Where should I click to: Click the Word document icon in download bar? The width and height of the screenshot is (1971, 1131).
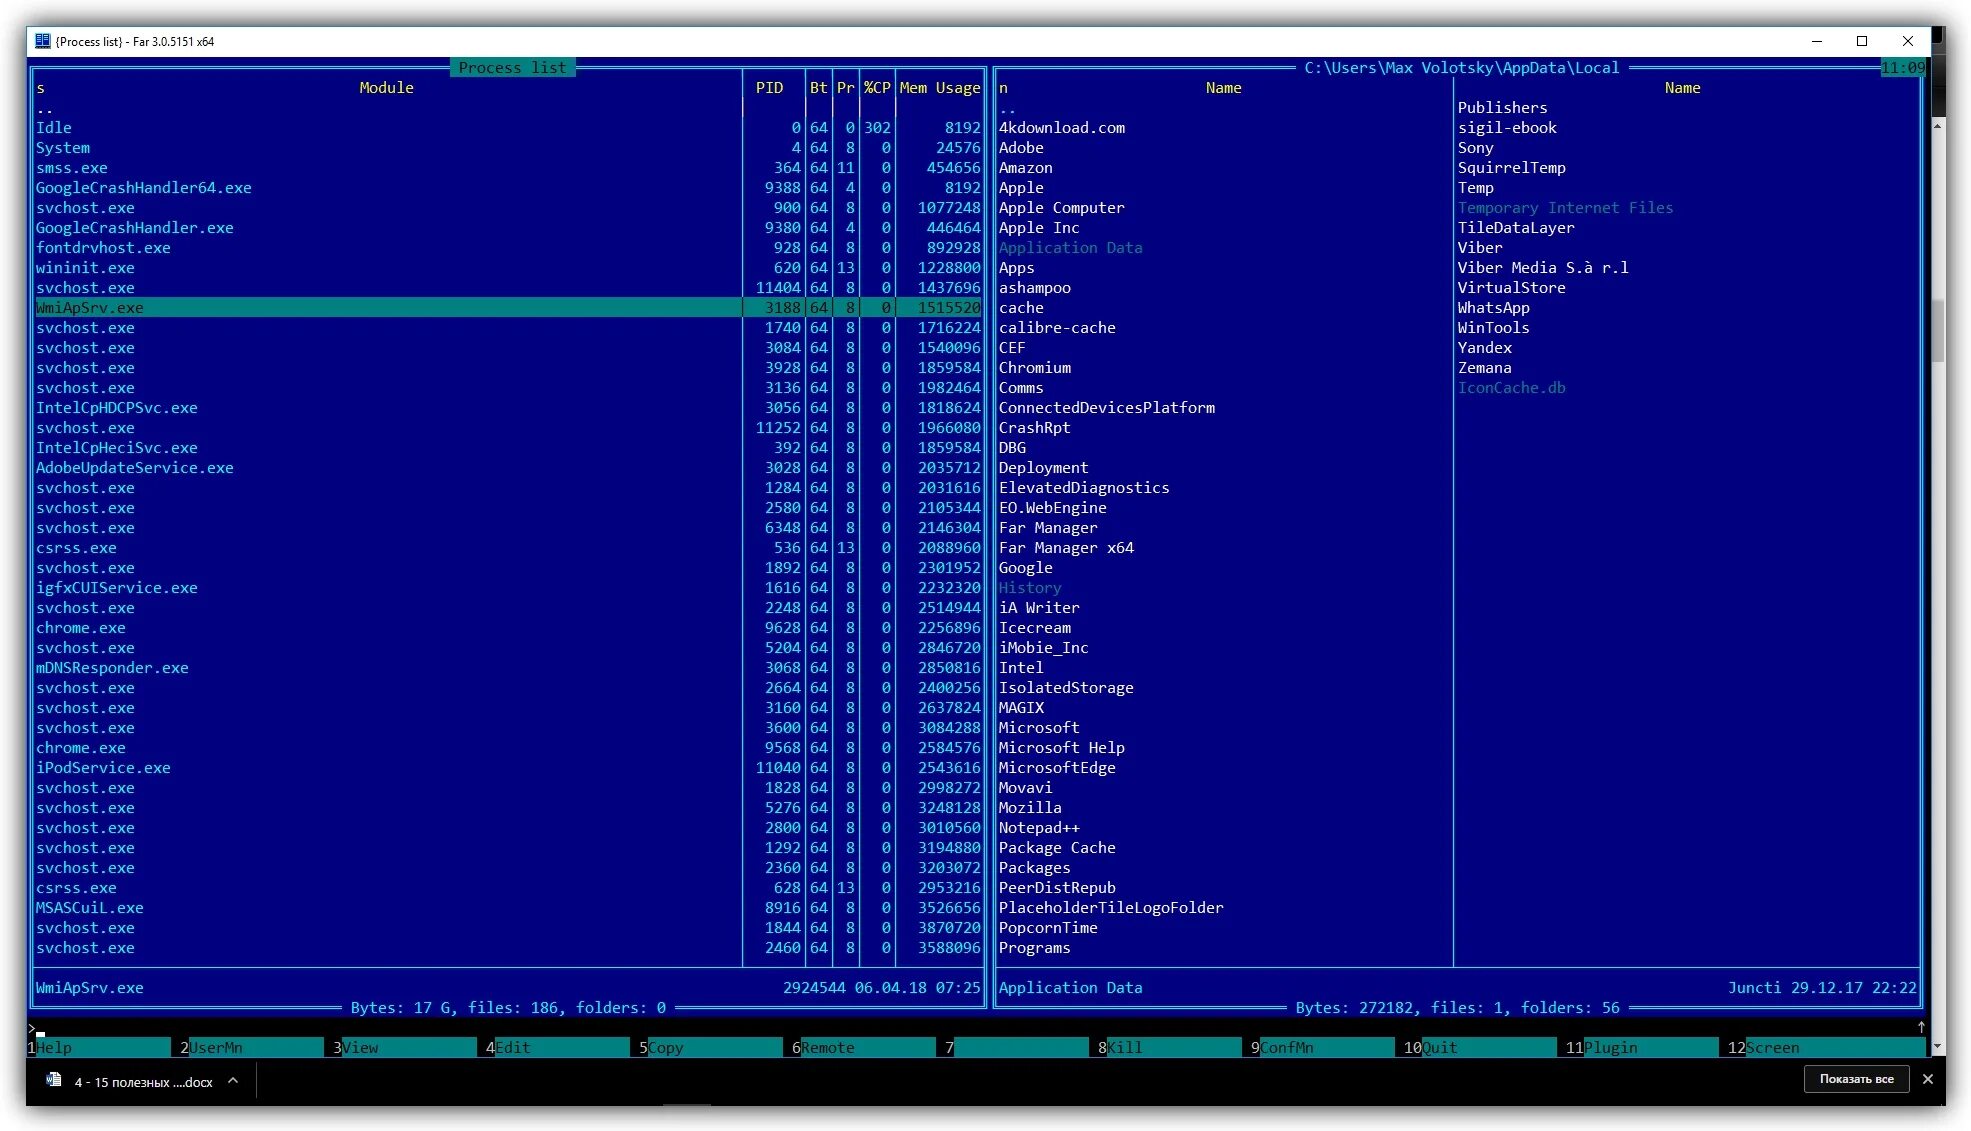(54, 1080)
